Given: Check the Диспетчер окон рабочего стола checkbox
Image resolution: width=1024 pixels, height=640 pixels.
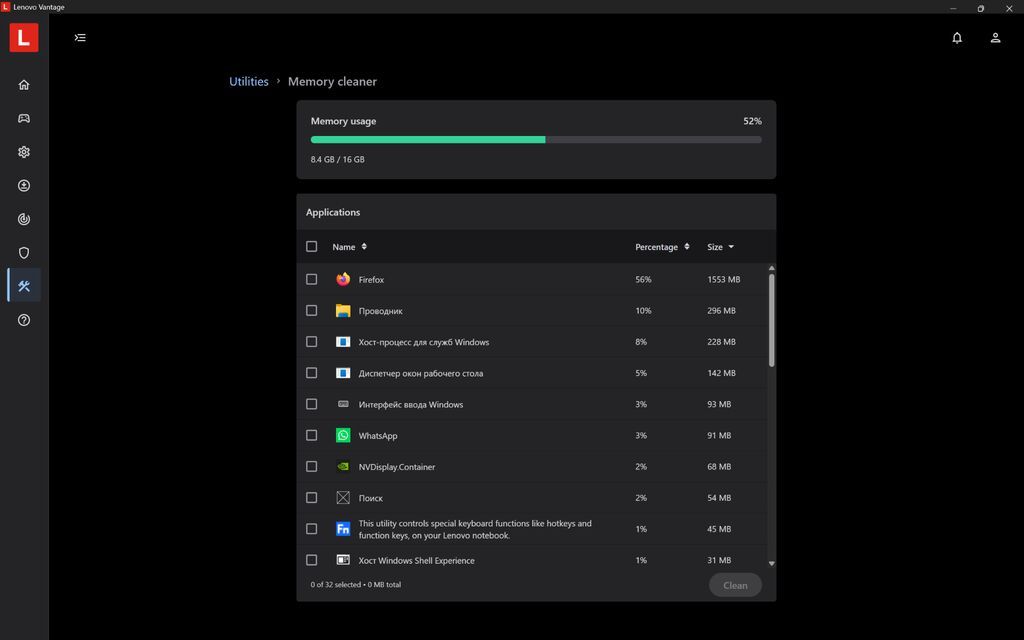Looking at the screenshot, I should (x=312, y=373).
